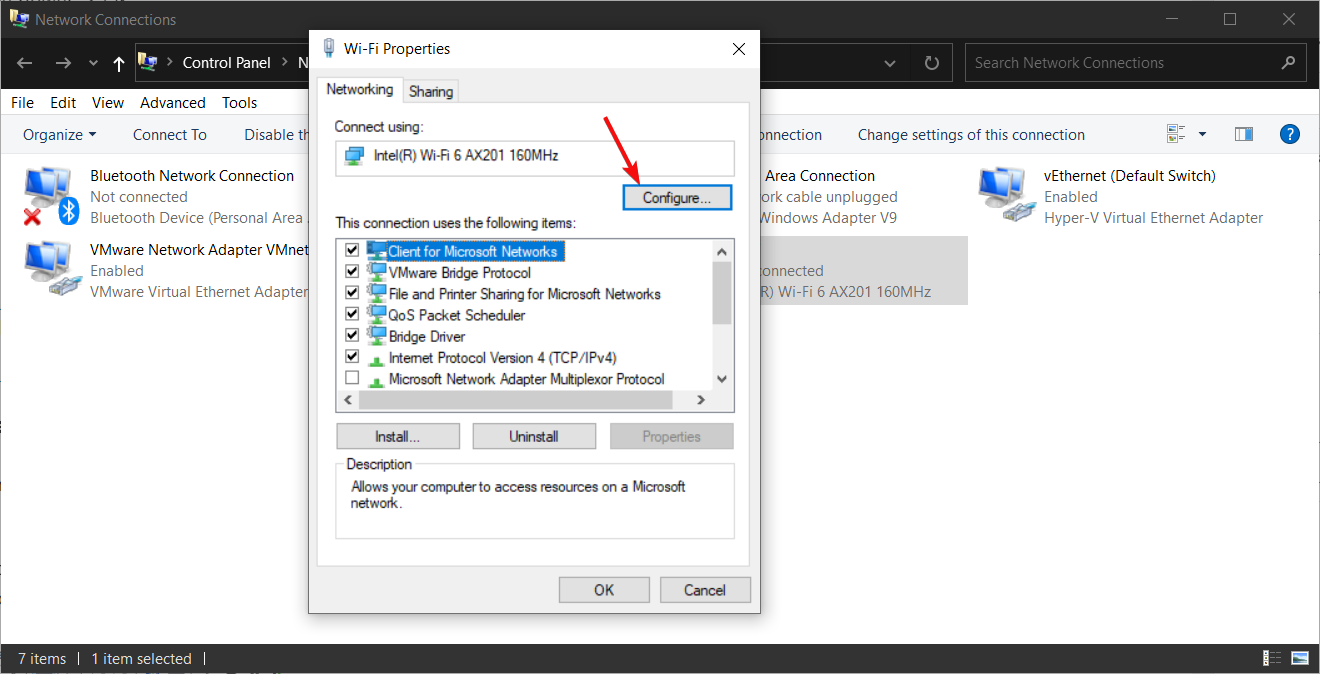
Task: Click the Bridge Driver item icon
Action: [x=376, y=334]
